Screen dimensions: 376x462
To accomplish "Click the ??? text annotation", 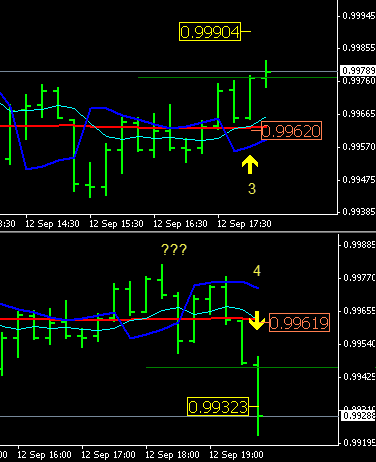I will pyautogui.click(x=174, y=249).
